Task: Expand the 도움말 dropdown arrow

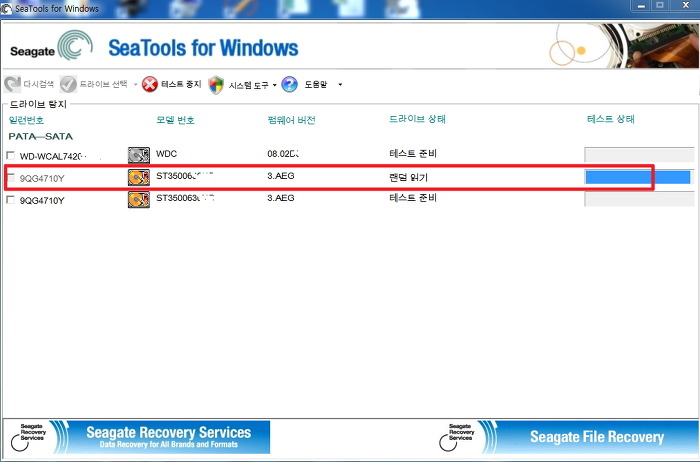Action: click(x=340, y=85)
